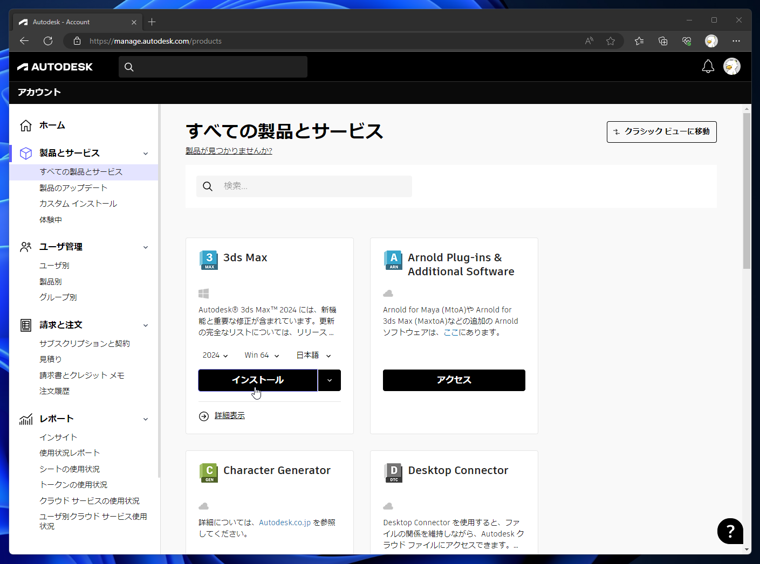Click the site lock icon in address bar
Viewport: 760px width, 564px height.
(x=77, y=41)
